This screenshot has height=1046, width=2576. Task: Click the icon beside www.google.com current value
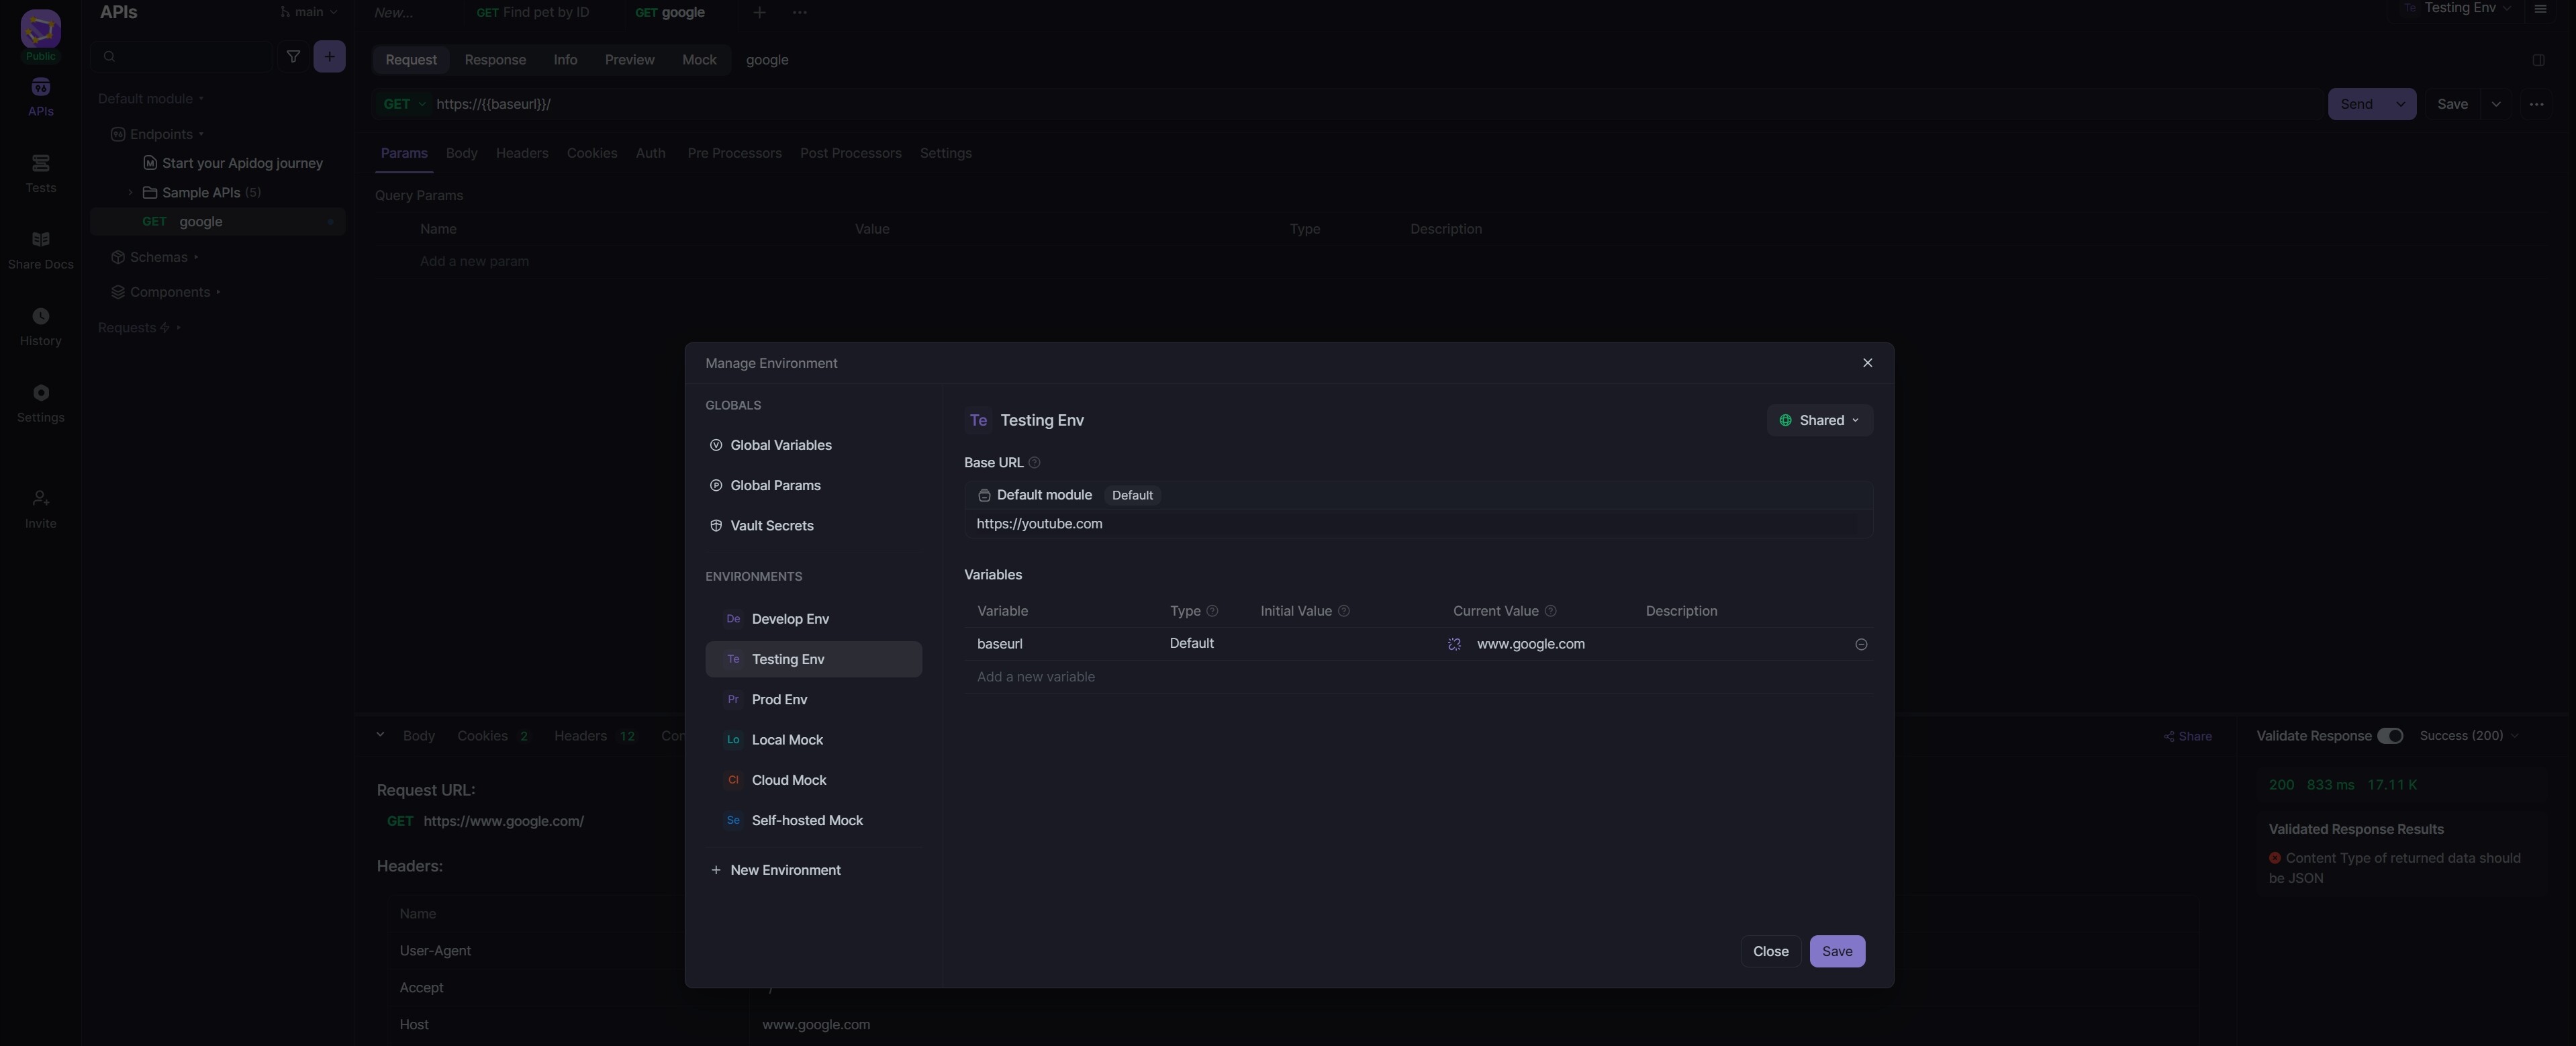click(x=1454, y=645)
